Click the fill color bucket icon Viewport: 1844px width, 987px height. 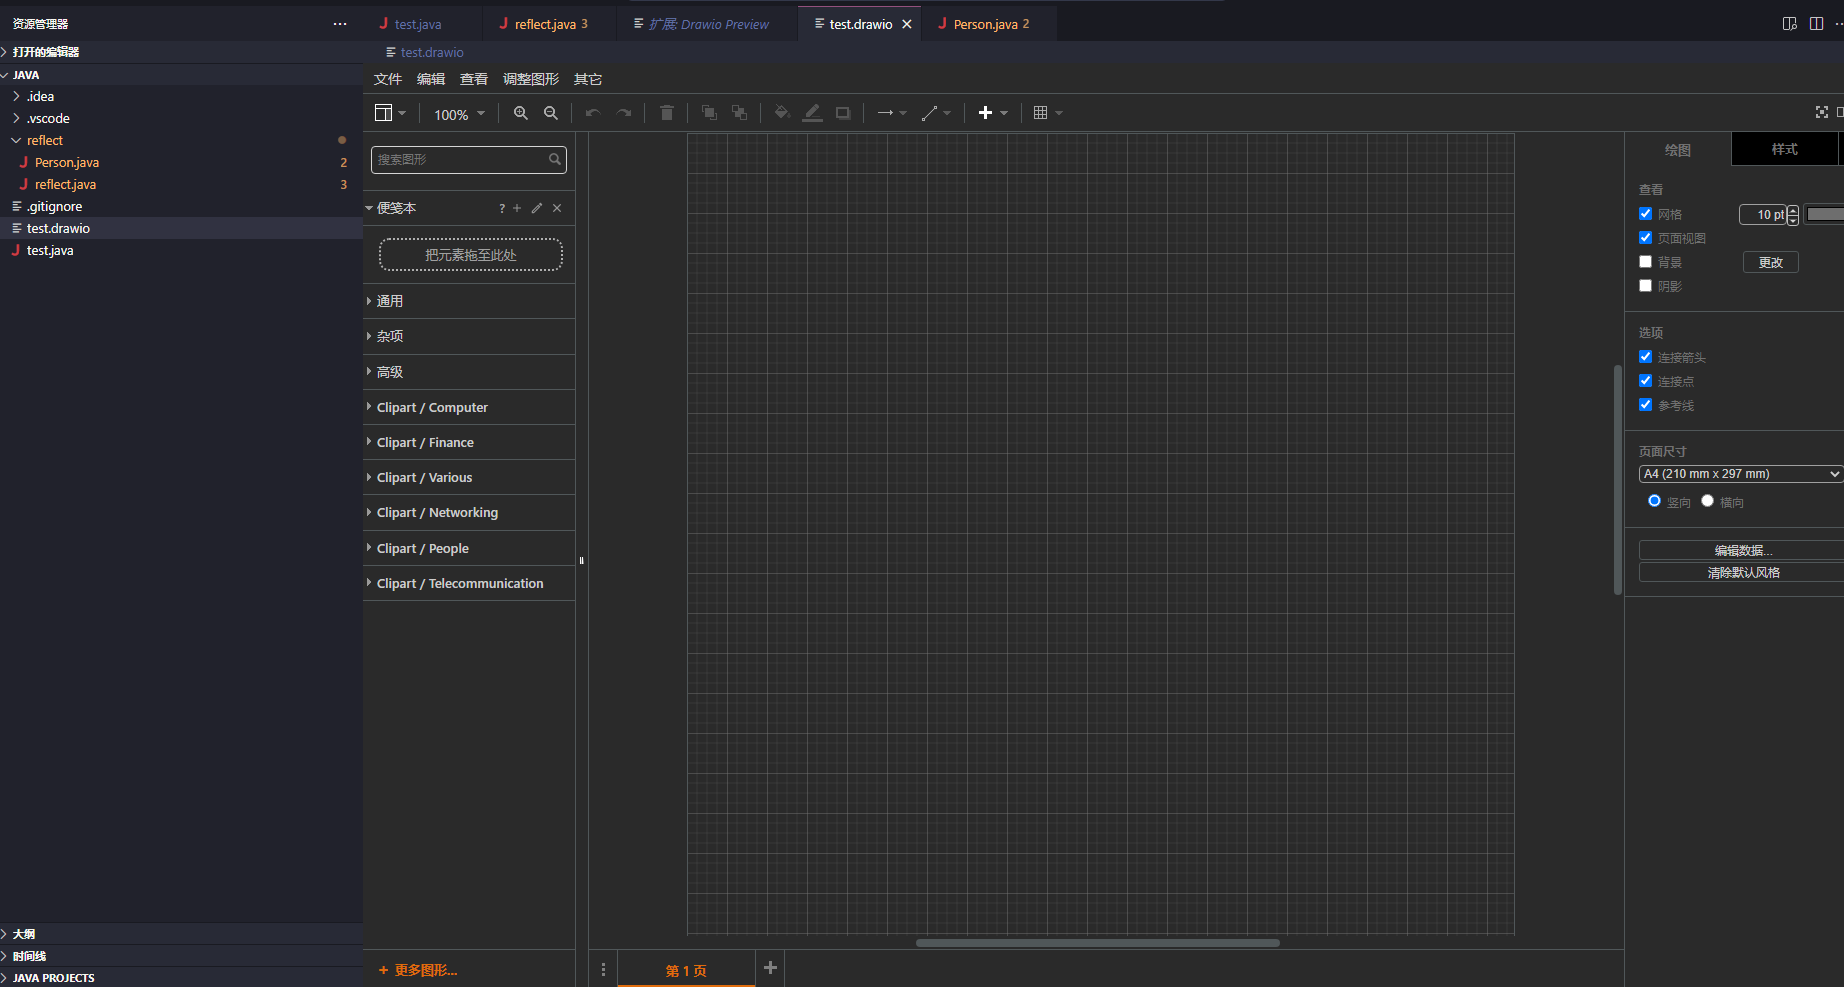782,113
